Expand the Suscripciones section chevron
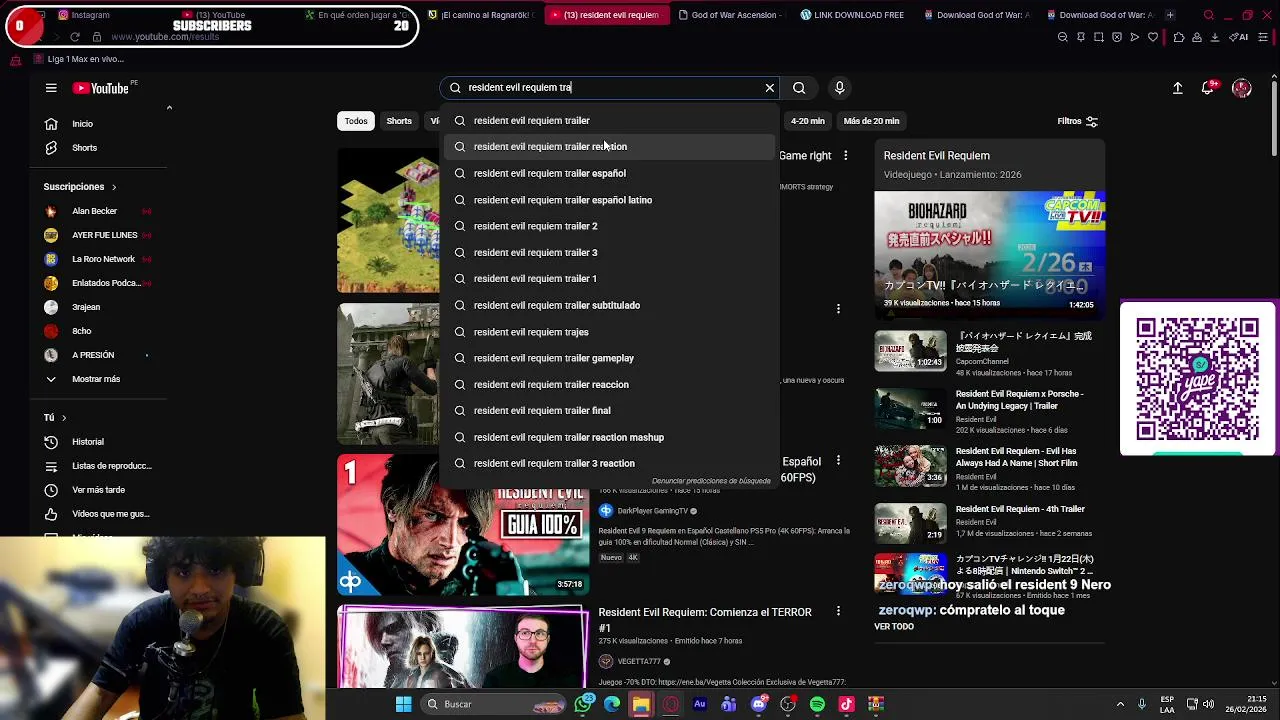 (x=113, y=187)
